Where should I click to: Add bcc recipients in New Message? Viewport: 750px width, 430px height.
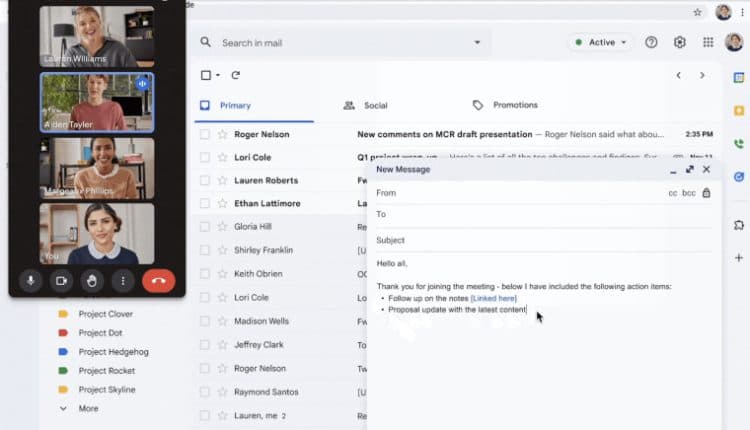click(689, 193)
